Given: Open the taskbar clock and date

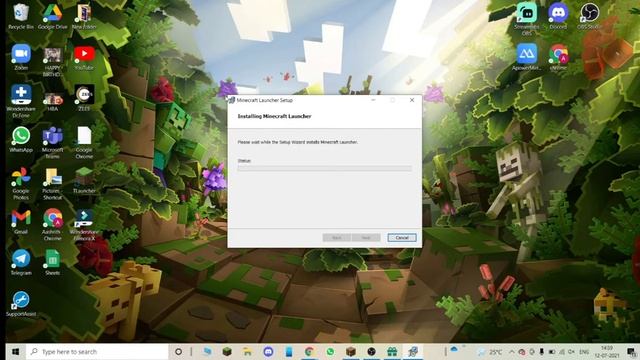Looking at the screenshot, I should coord(607,351).
